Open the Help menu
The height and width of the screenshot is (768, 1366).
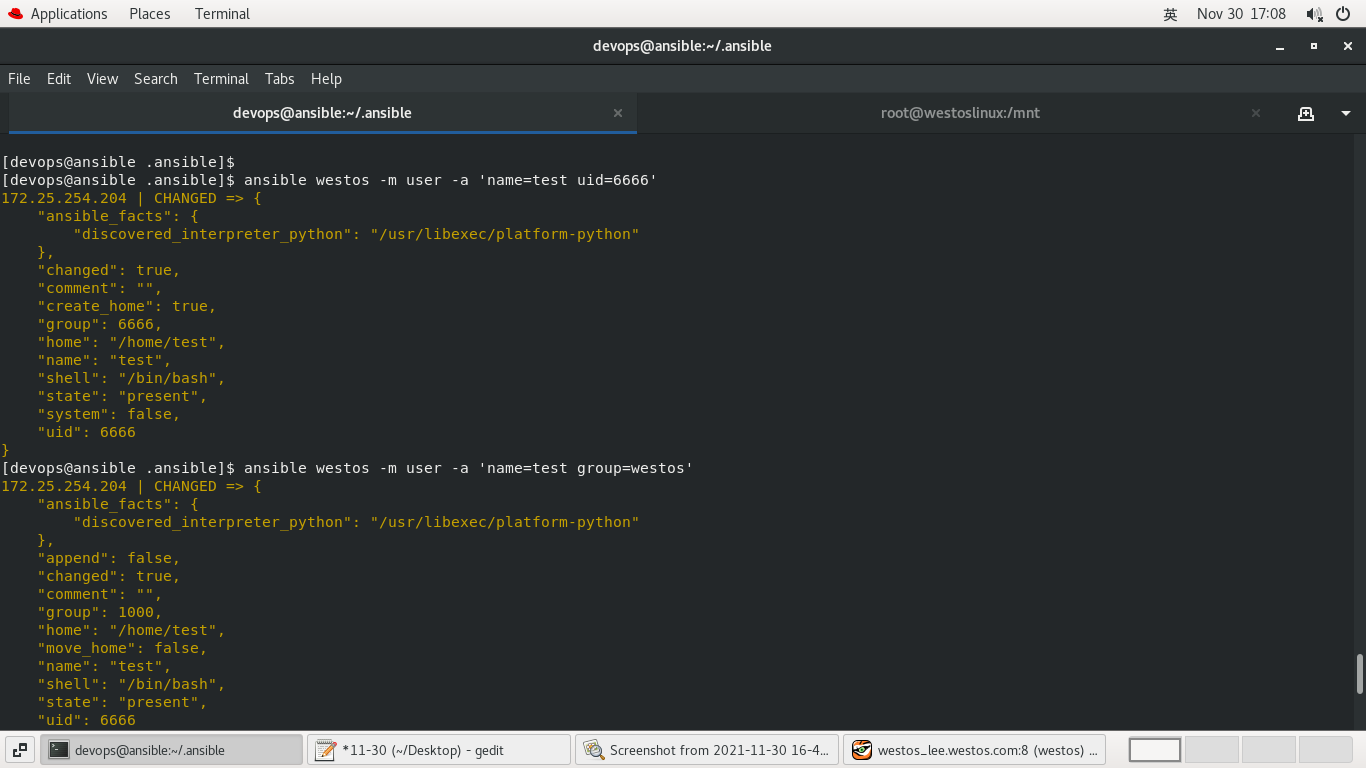click(326, 79)
